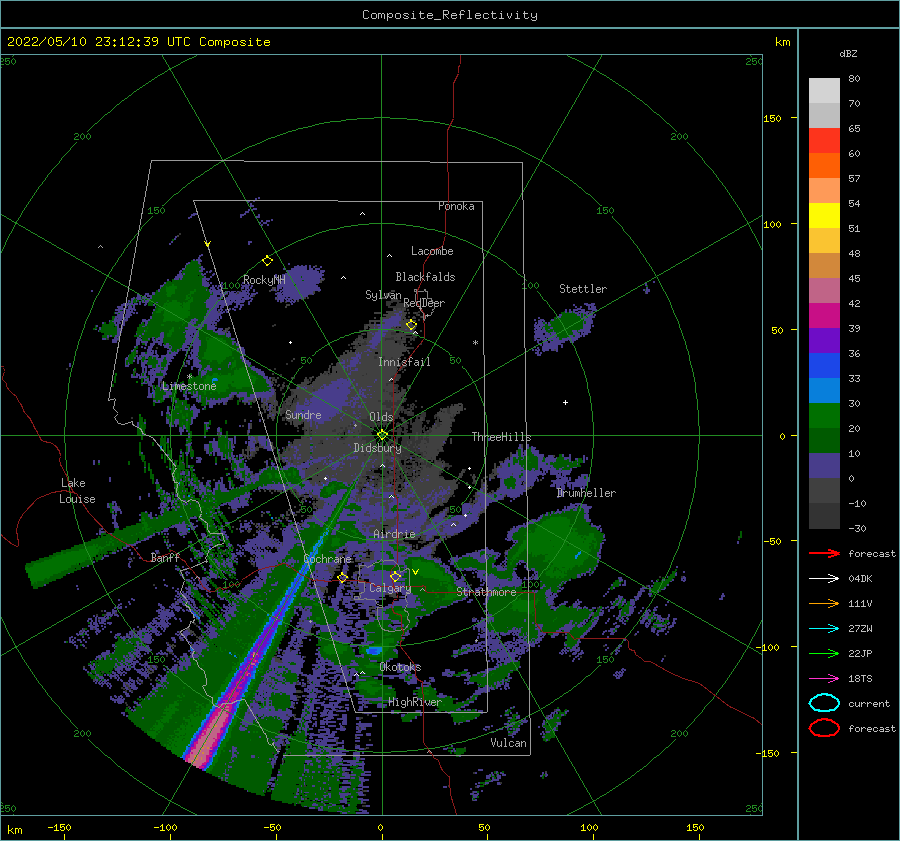Click the RedDeer city label
Image resolution: width=900 pixels, height=841 pixels.
pyautogui.click(x=424, y=303)
